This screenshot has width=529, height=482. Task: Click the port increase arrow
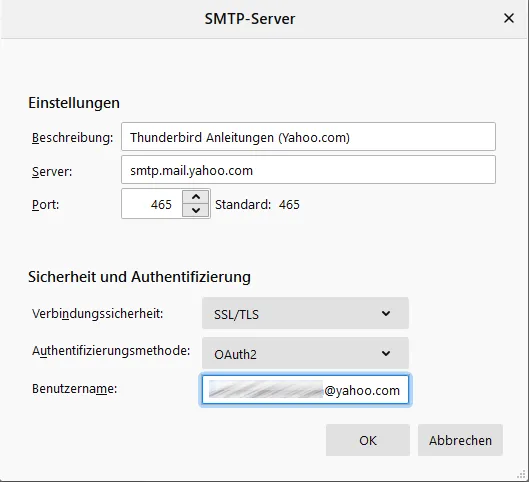click(196, 197)
